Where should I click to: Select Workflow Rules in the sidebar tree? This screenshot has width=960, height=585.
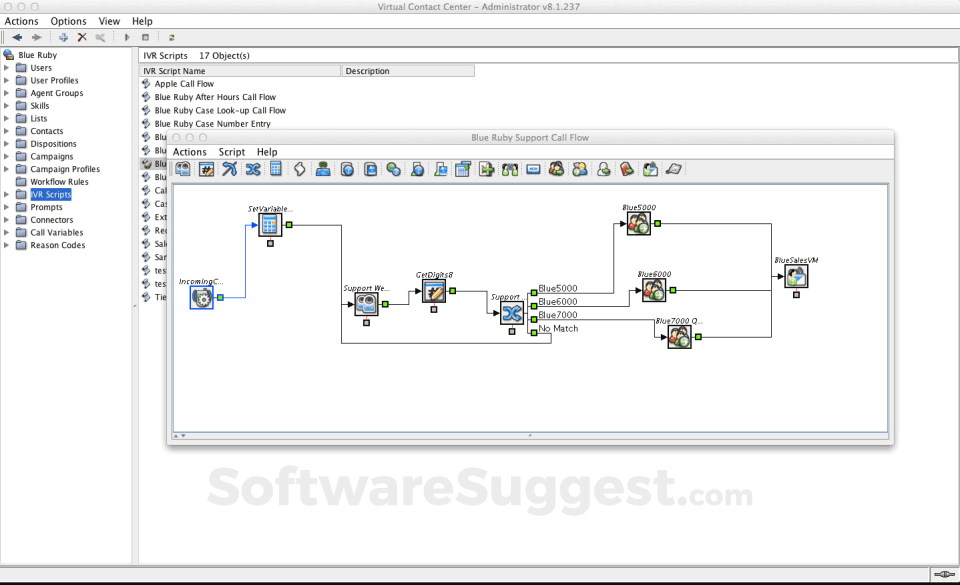click(59, 182)
